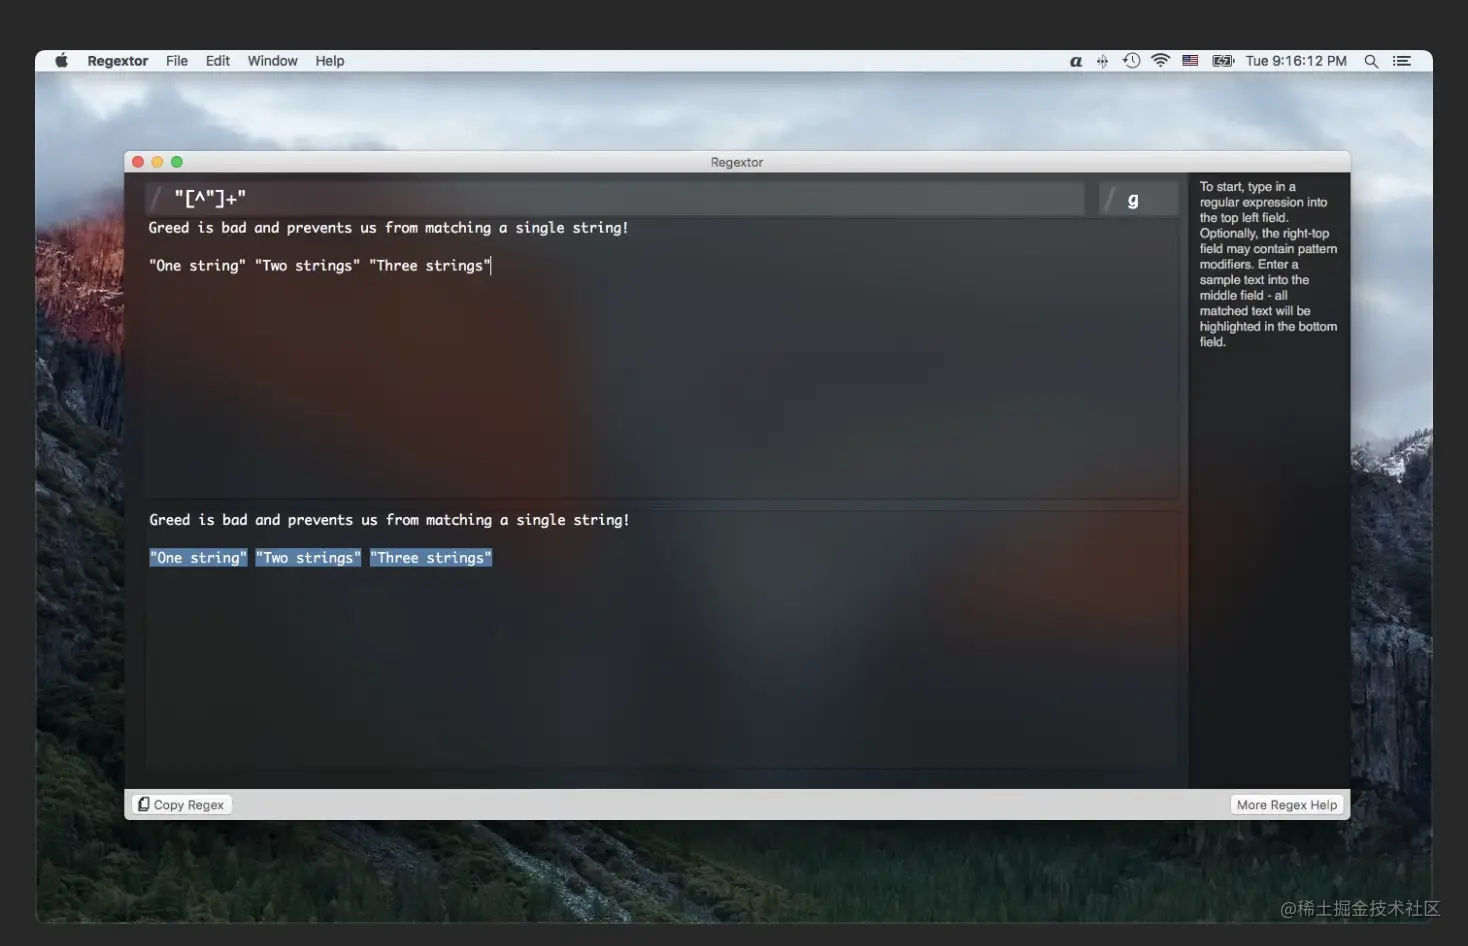The width and height of the screenshot is (1468, 946).
Task: Open the Help menu
Action: 330,61
